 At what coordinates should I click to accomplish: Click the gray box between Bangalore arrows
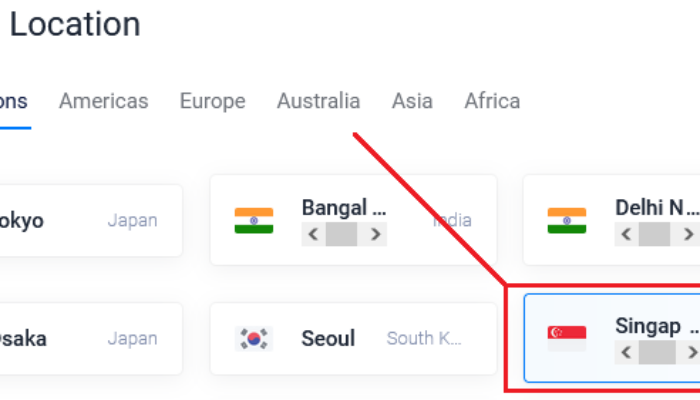pos(341,235)
